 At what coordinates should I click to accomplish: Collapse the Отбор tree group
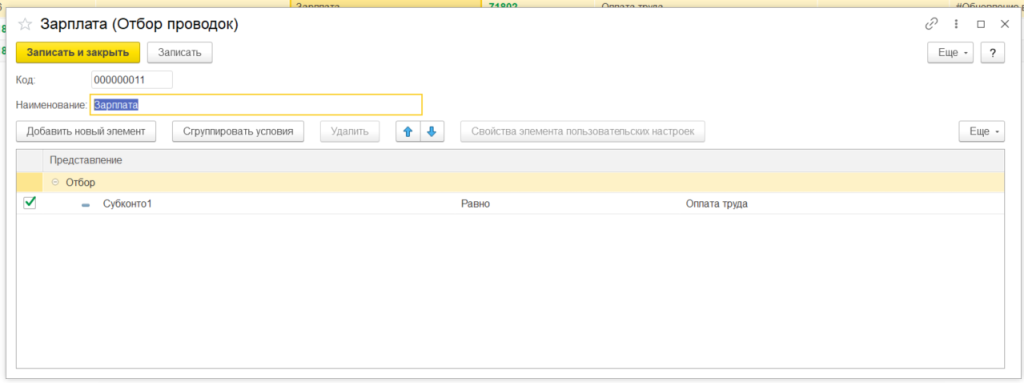[x=56, y=182]
